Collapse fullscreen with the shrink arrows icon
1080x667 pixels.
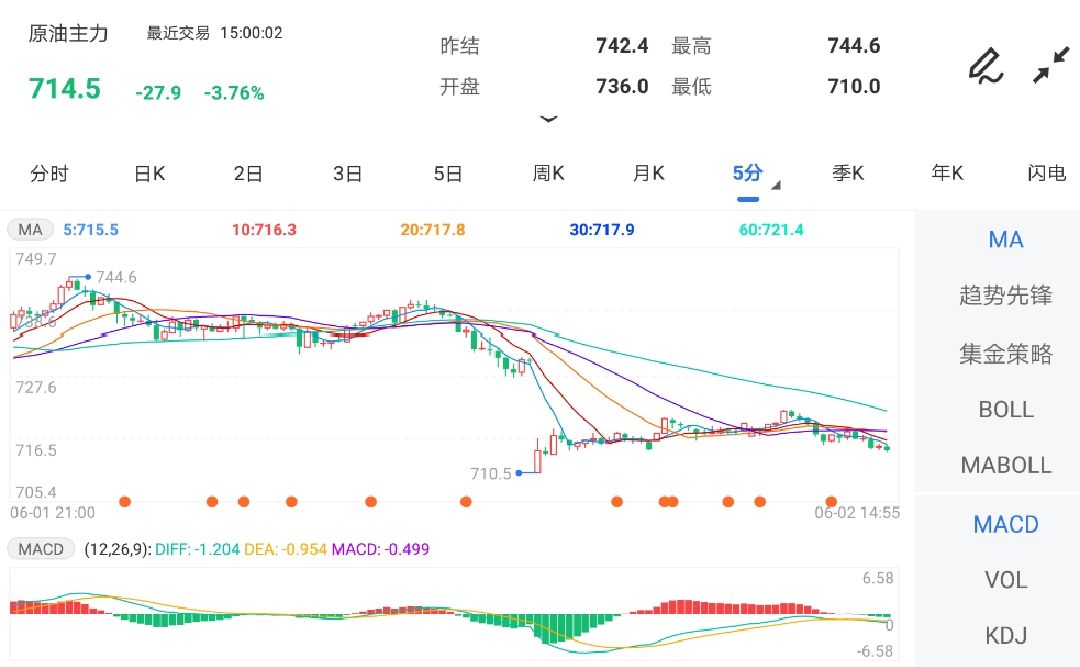tap(1050, 66)
